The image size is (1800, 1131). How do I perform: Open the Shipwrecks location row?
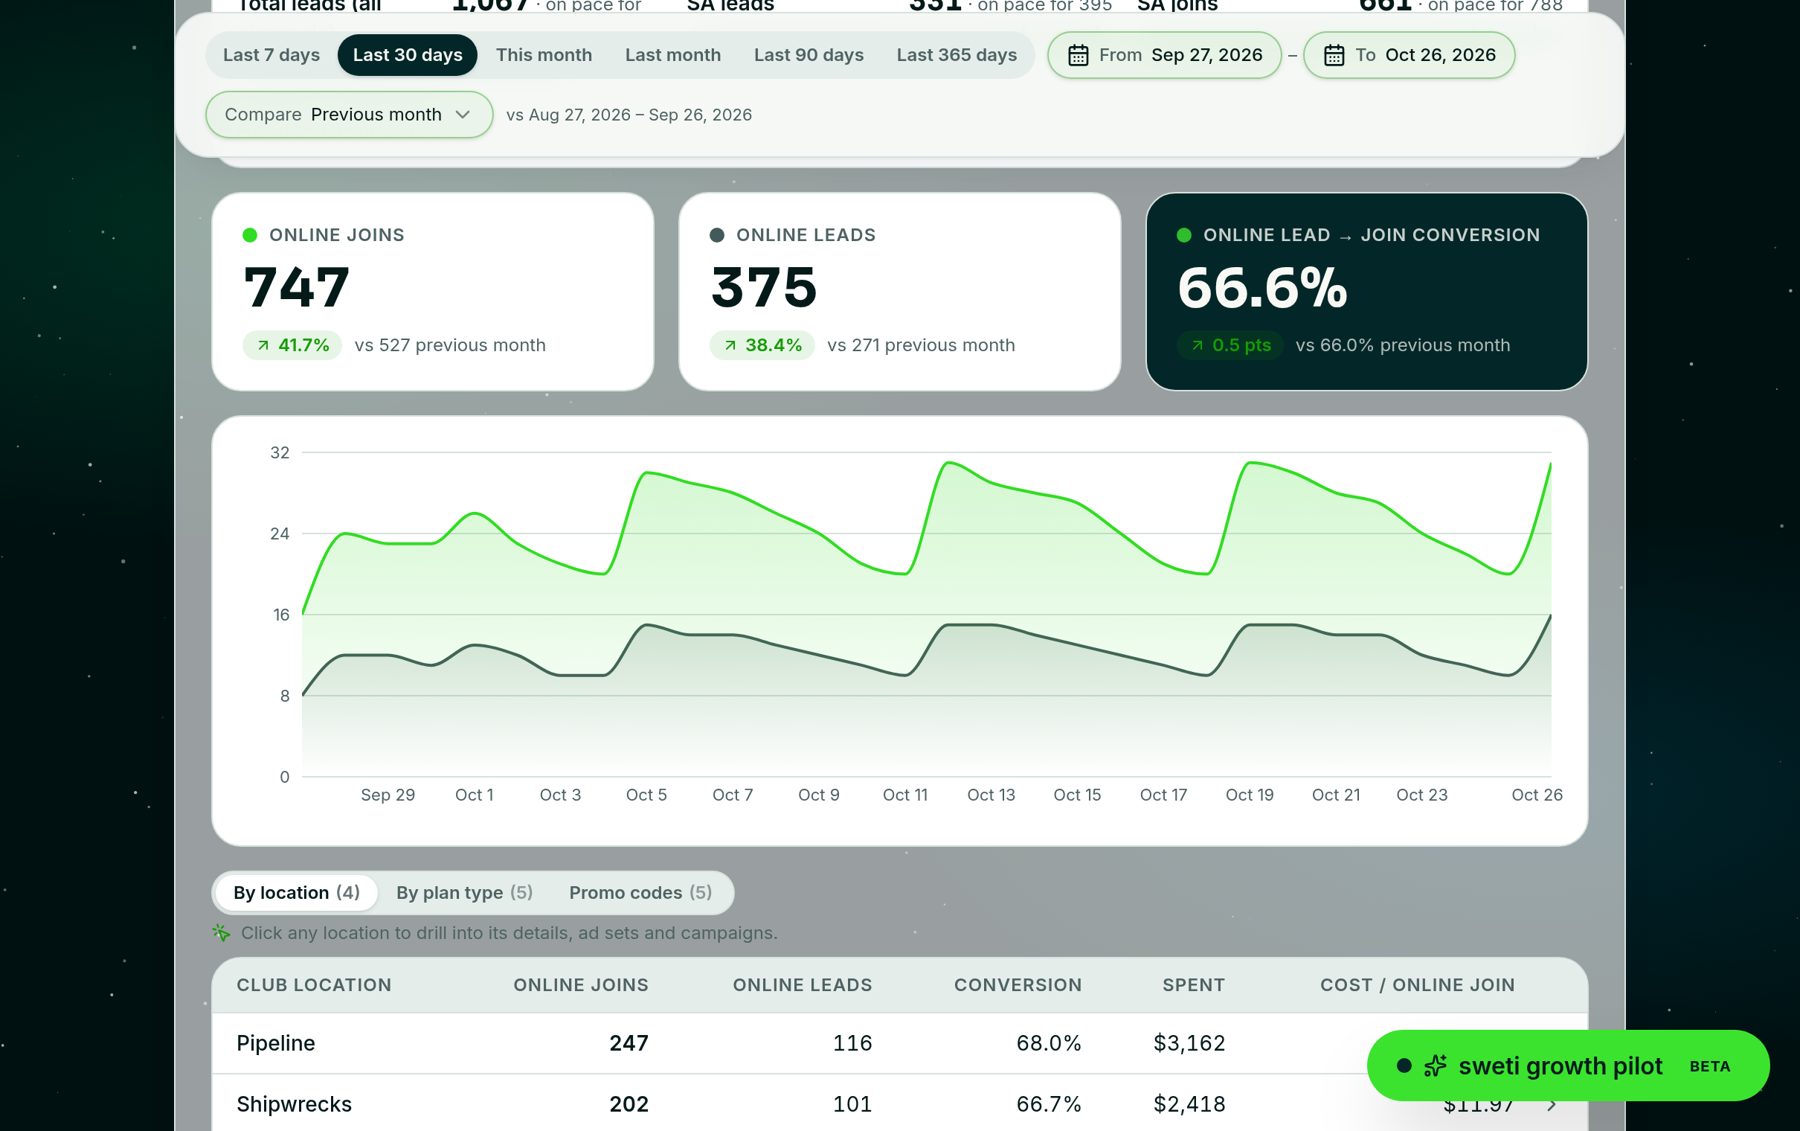899,1104
